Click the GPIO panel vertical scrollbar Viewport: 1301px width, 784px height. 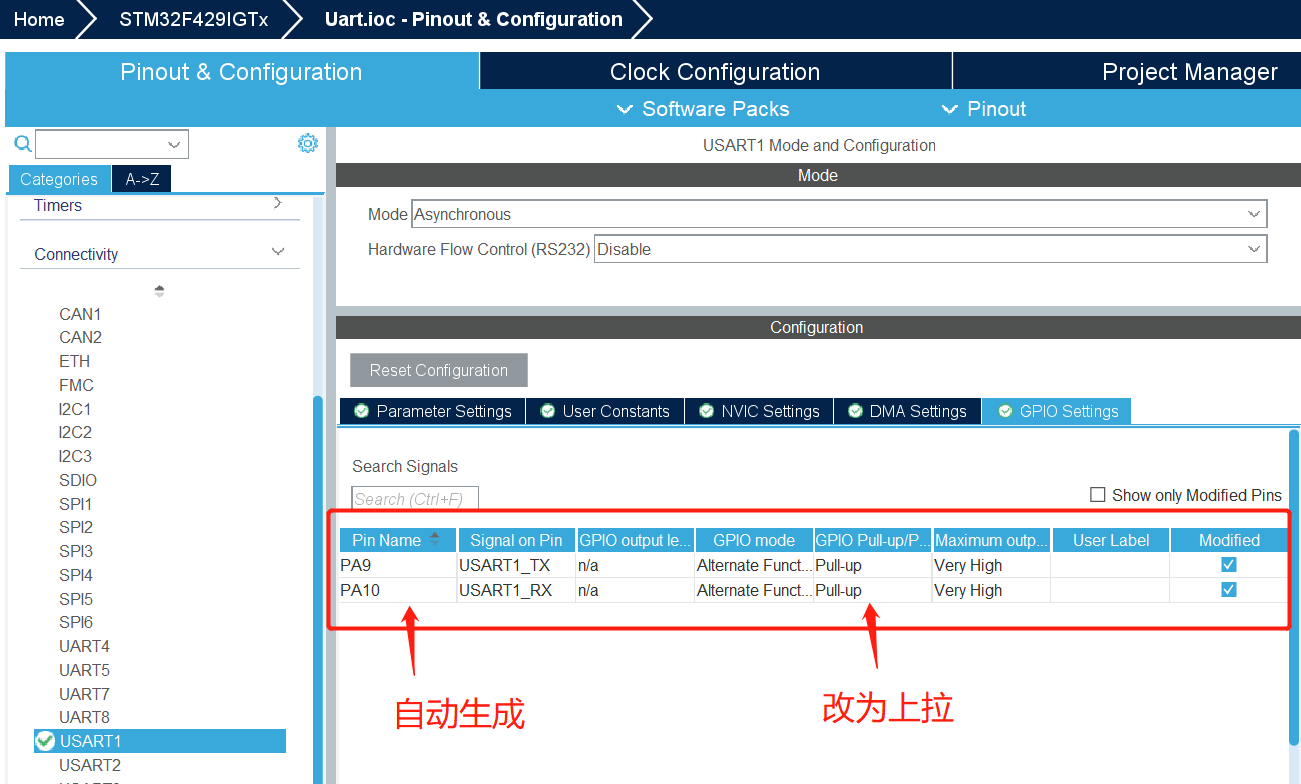pos(1294,586)
